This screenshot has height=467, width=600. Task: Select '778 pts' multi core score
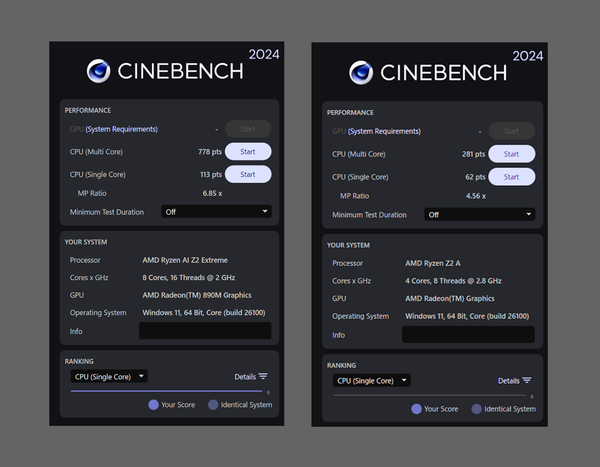tap(210, 152)
